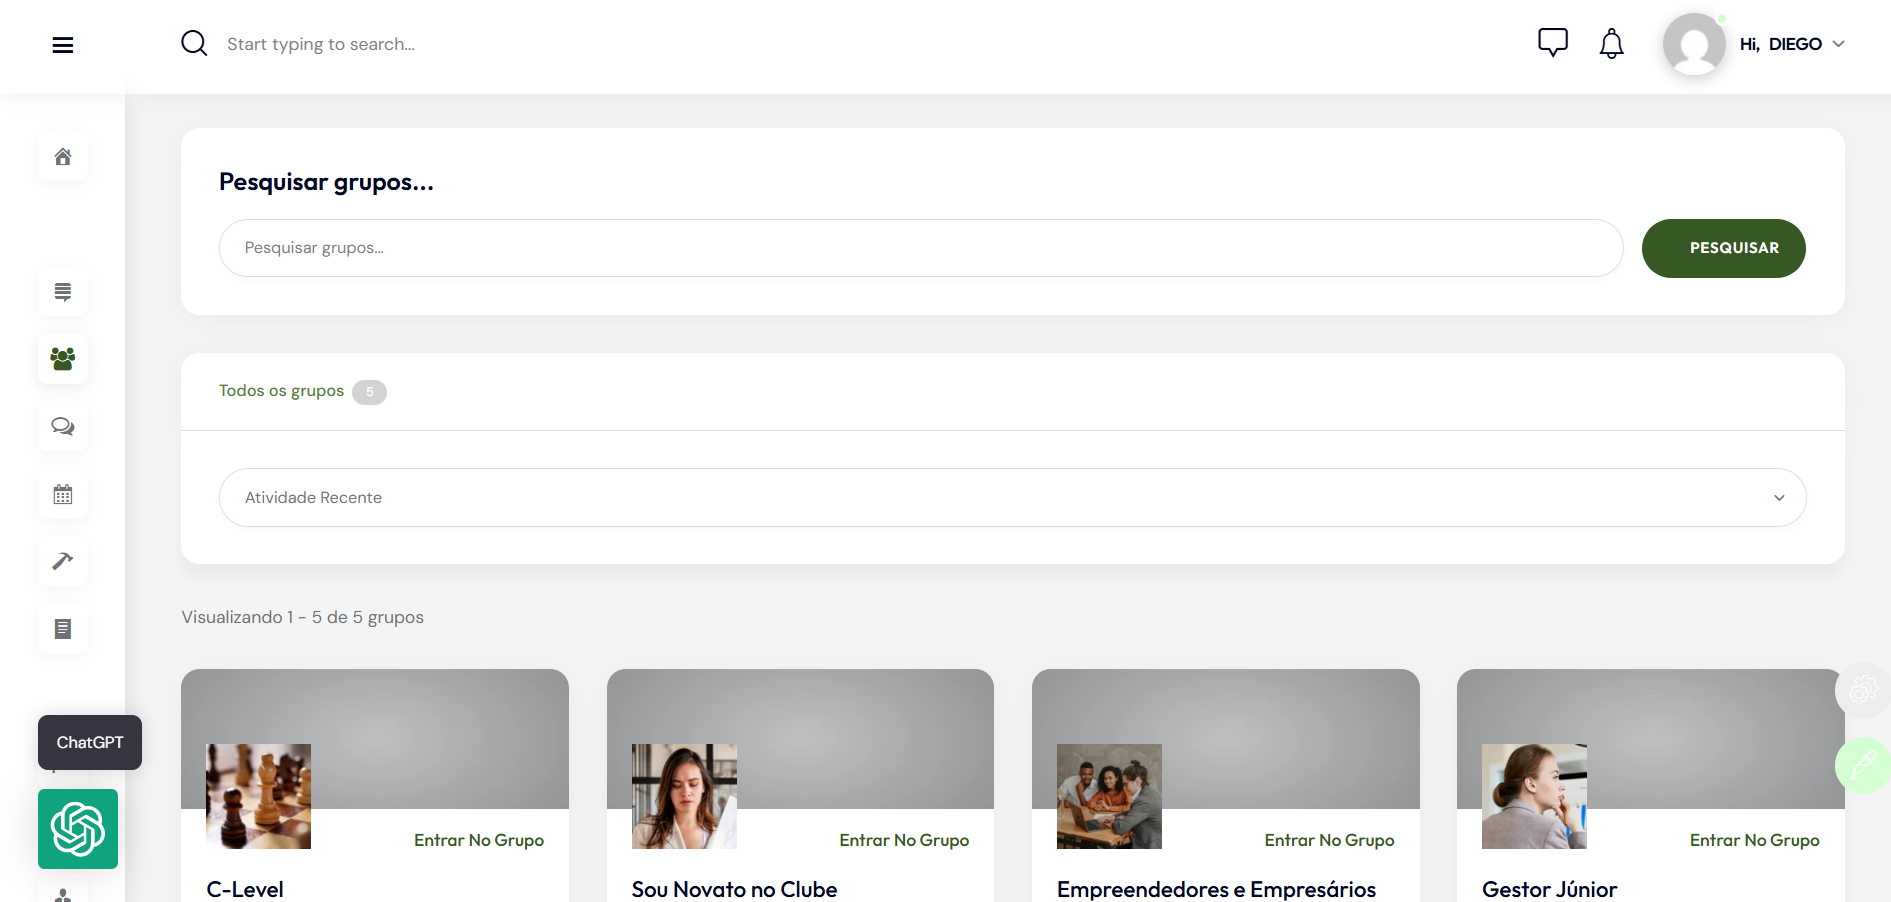Open the hamburger menu
The width and height of the screenshot is (1891, 902).
click(x=63, y=45)
